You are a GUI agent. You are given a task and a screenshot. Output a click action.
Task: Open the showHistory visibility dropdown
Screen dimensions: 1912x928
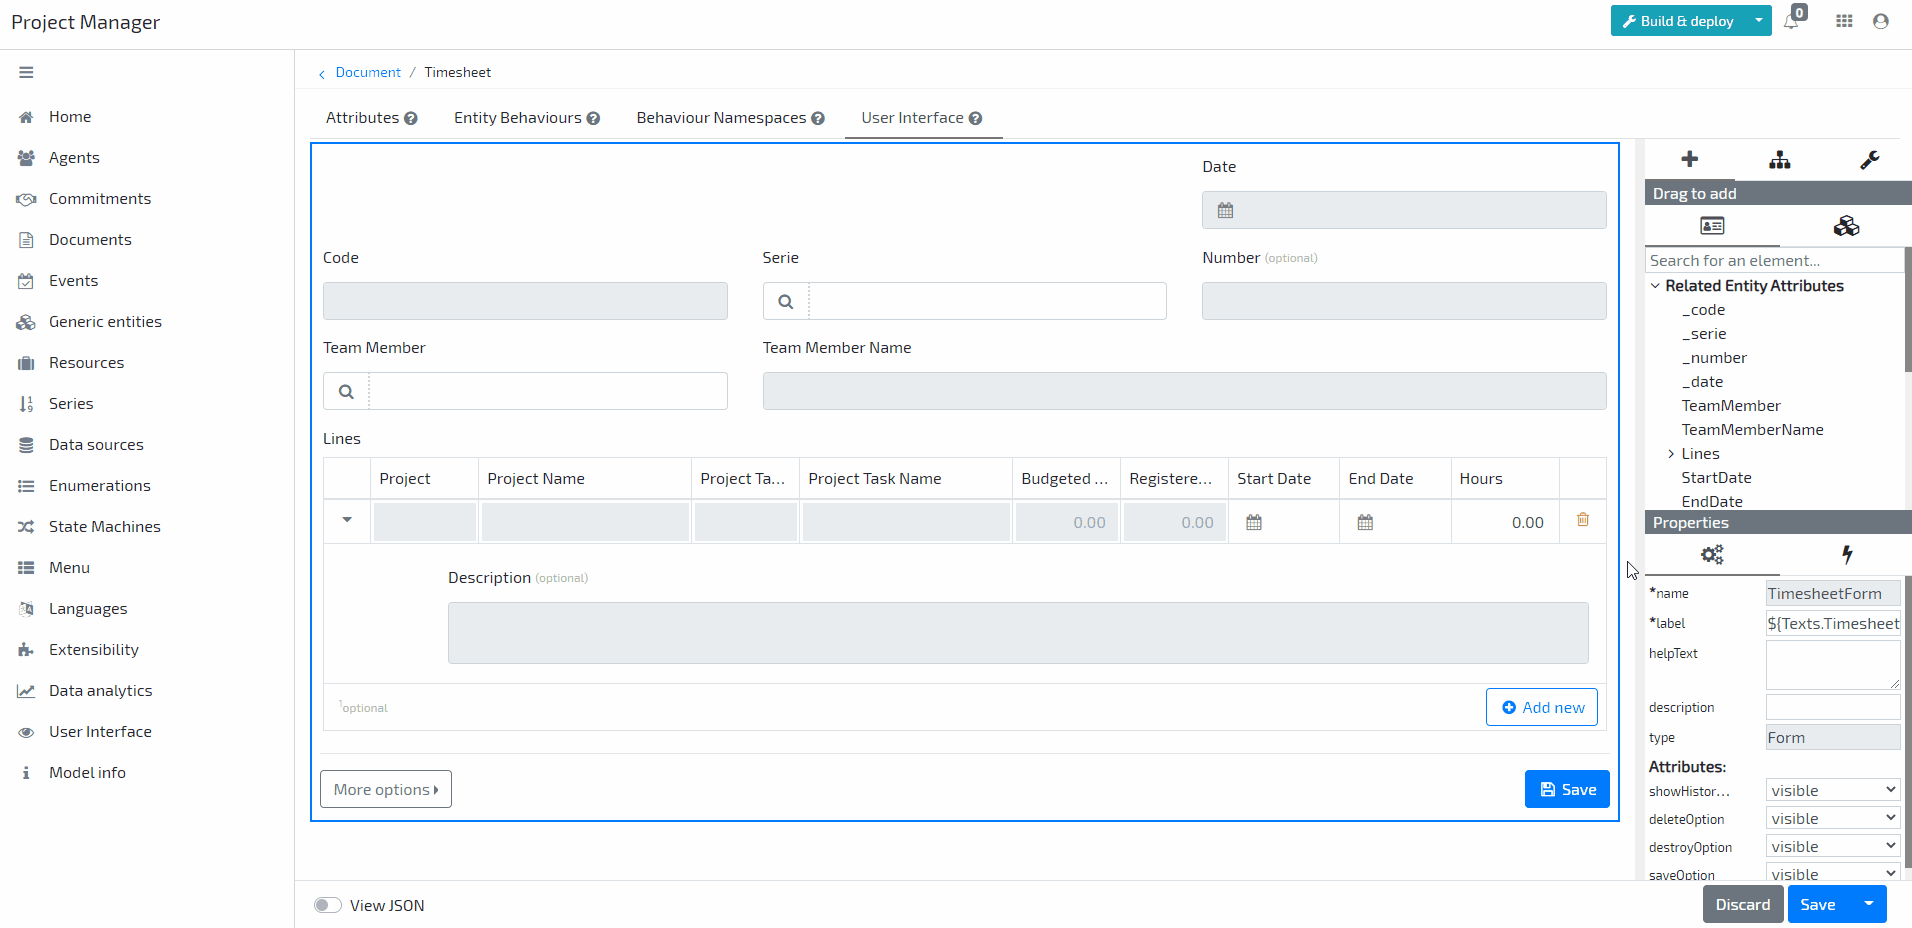point(1833,790)
